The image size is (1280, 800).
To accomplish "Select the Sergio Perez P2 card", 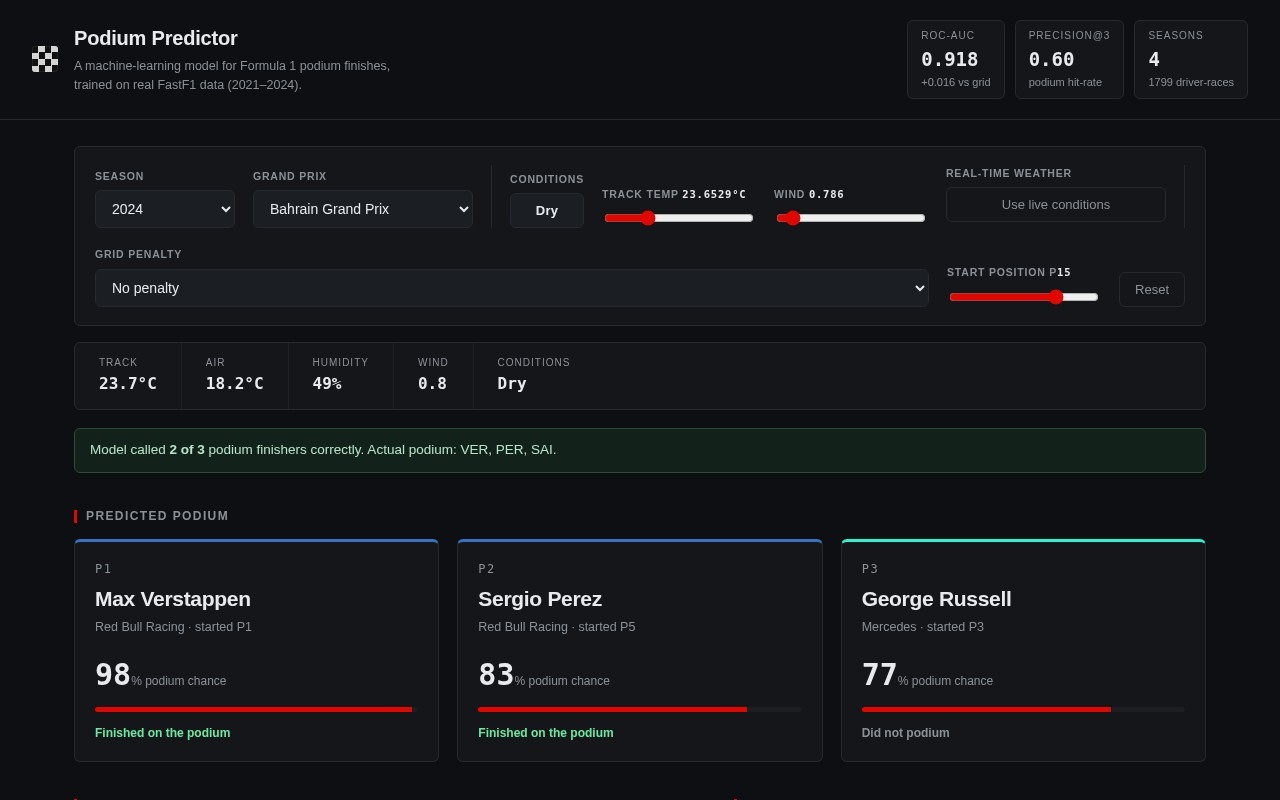I will [640, 651].
